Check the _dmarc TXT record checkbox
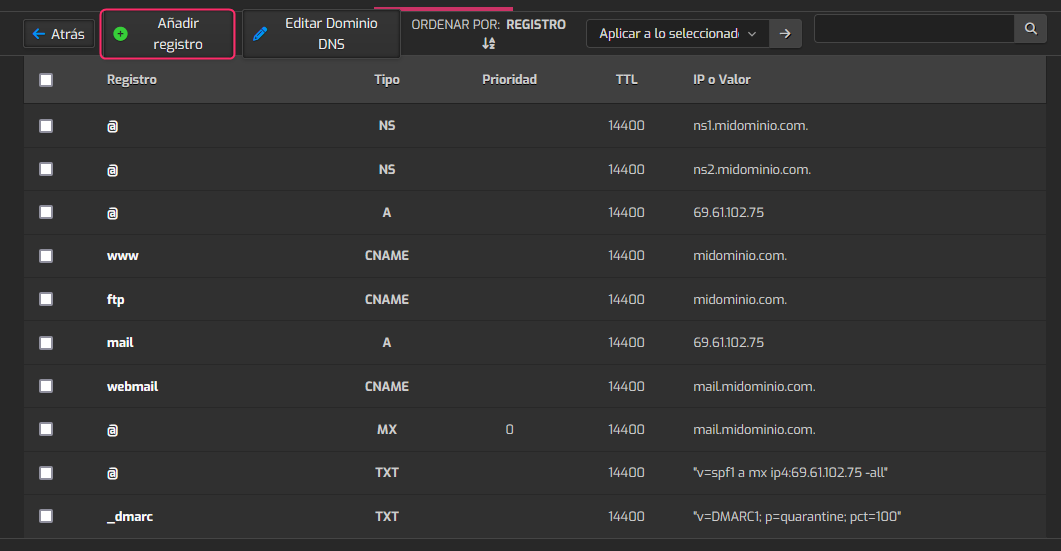The image size is (1061, 551). pyautogui.click(x=46, y=516)
